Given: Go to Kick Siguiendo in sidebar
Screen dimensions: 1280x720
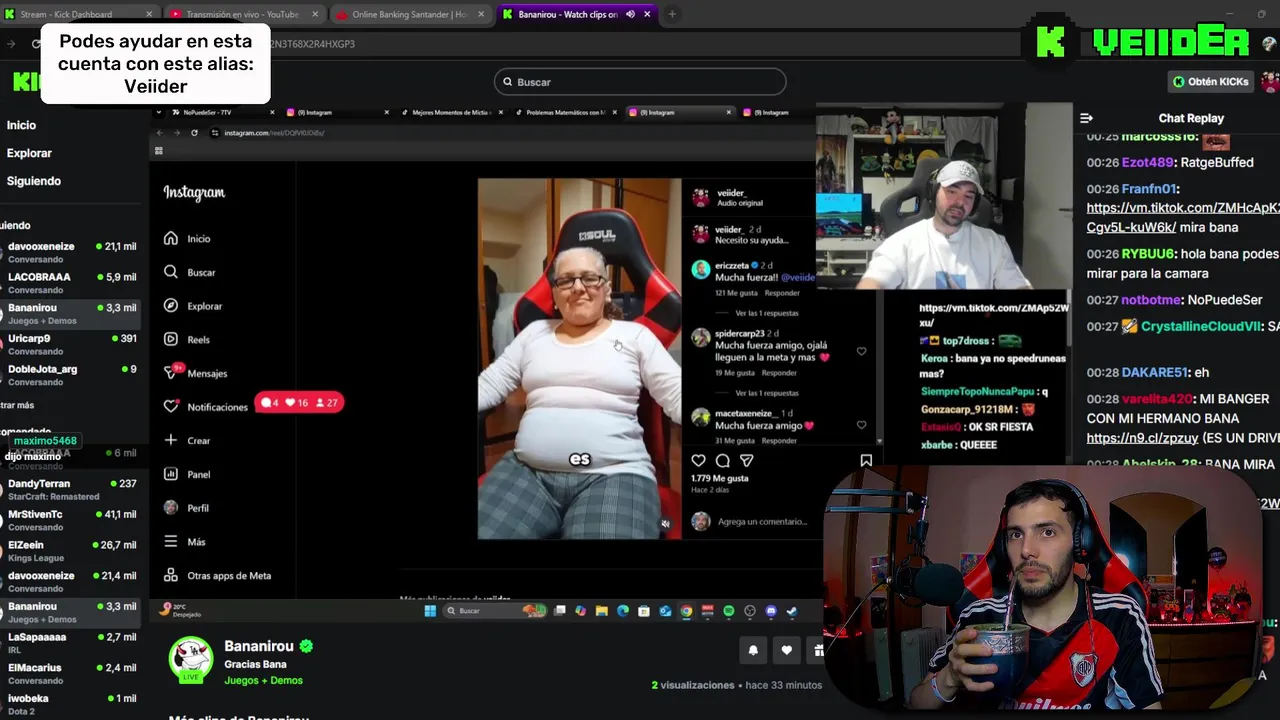Looking at the screenshot, I should 34,181.
